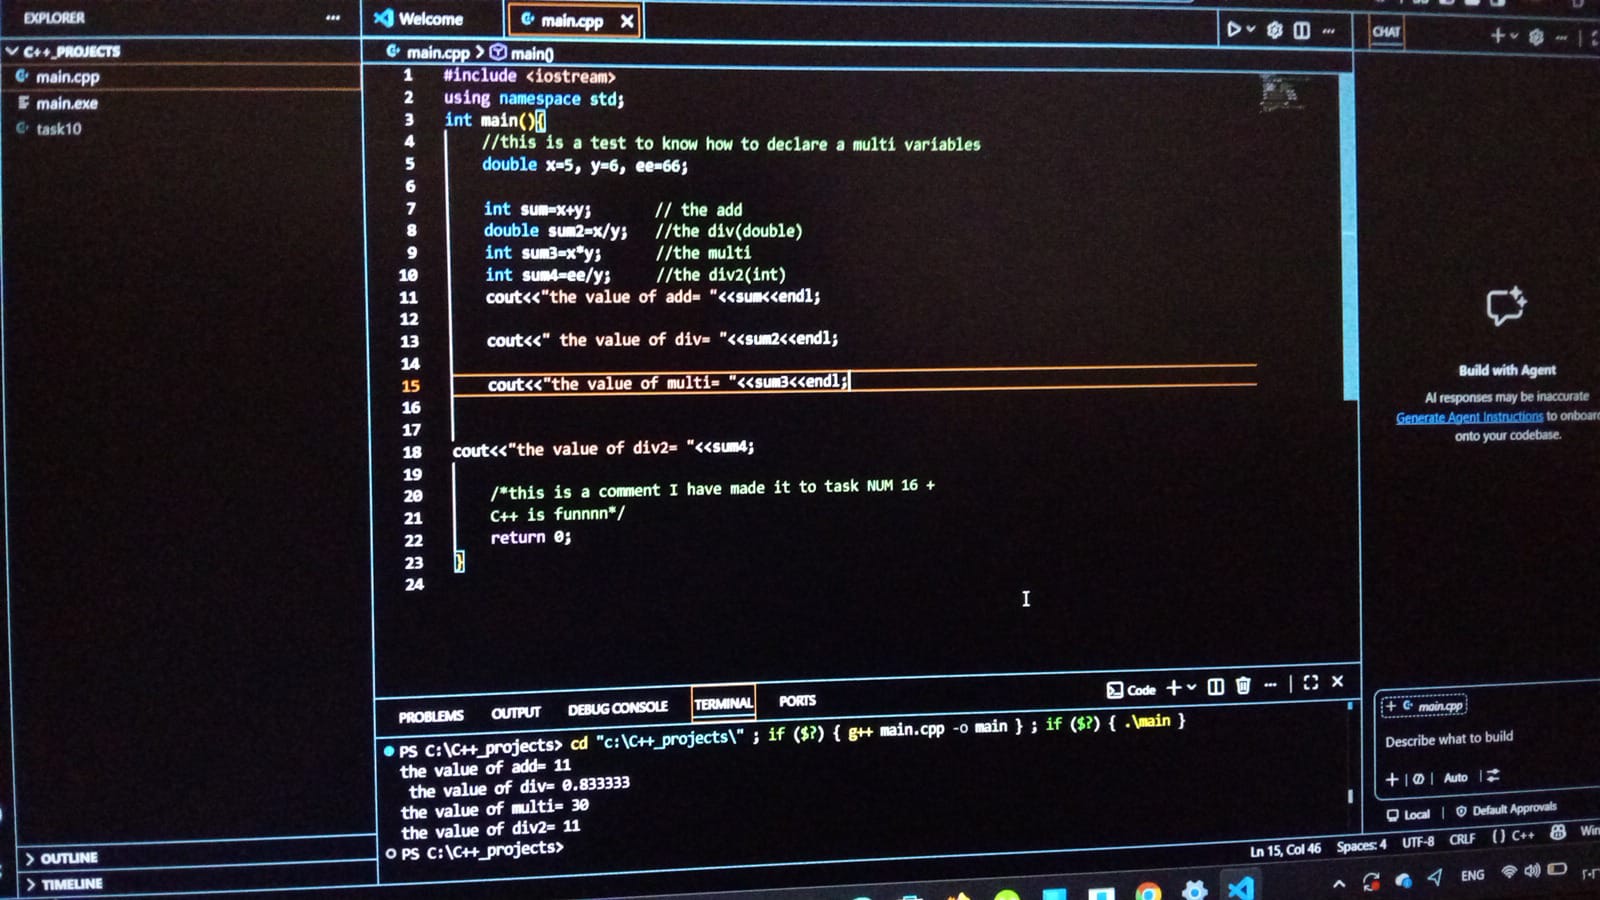Screen dimensions: 1600x900
Task: Open the task10 file in Explorer
Action: (58, 129)
